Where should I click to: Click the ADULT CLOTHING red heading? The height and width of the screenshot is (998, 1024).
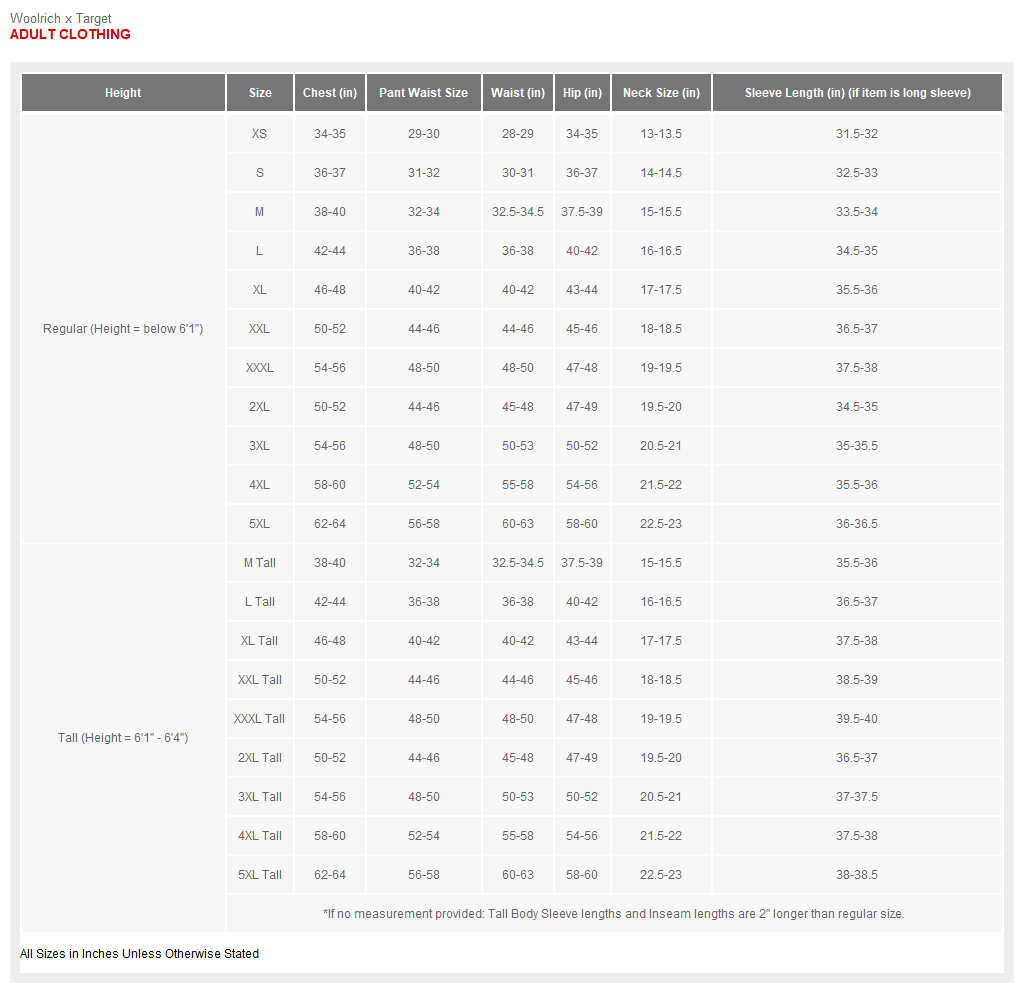[70, 34]
